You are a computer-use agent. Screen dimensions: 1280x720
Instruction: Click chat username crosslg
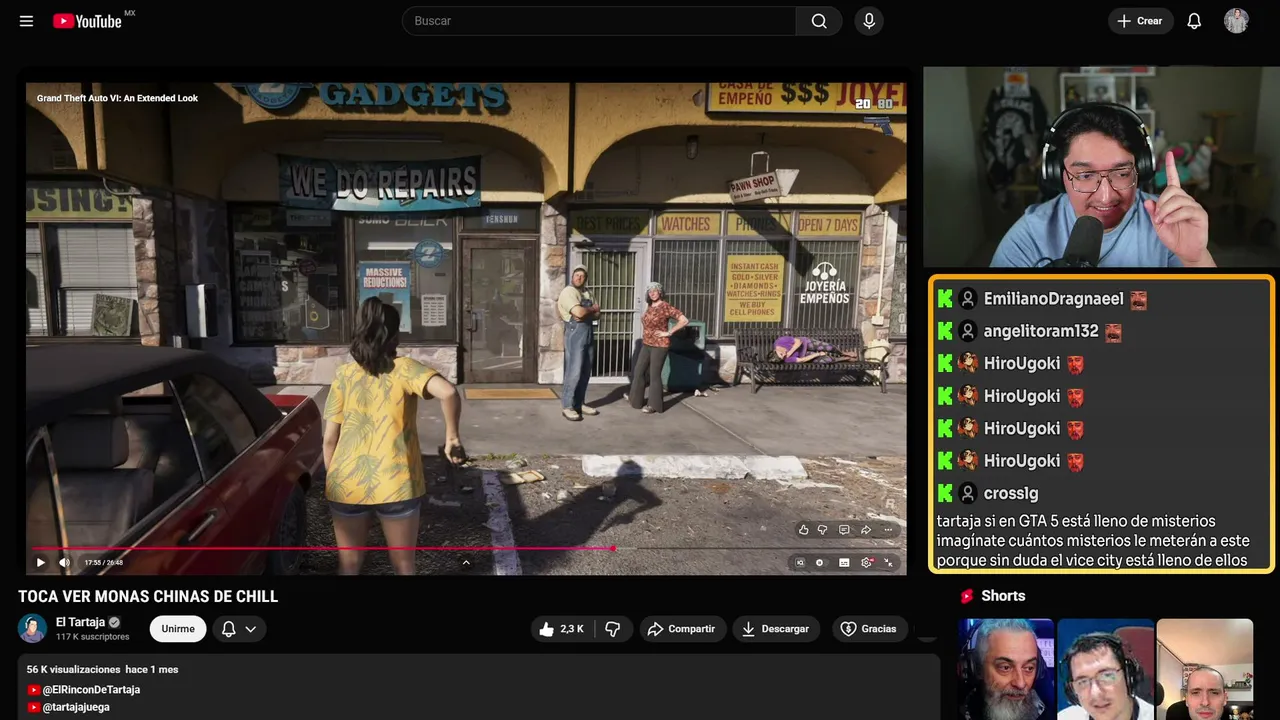pyautogui.click(x=1011, y=493)
